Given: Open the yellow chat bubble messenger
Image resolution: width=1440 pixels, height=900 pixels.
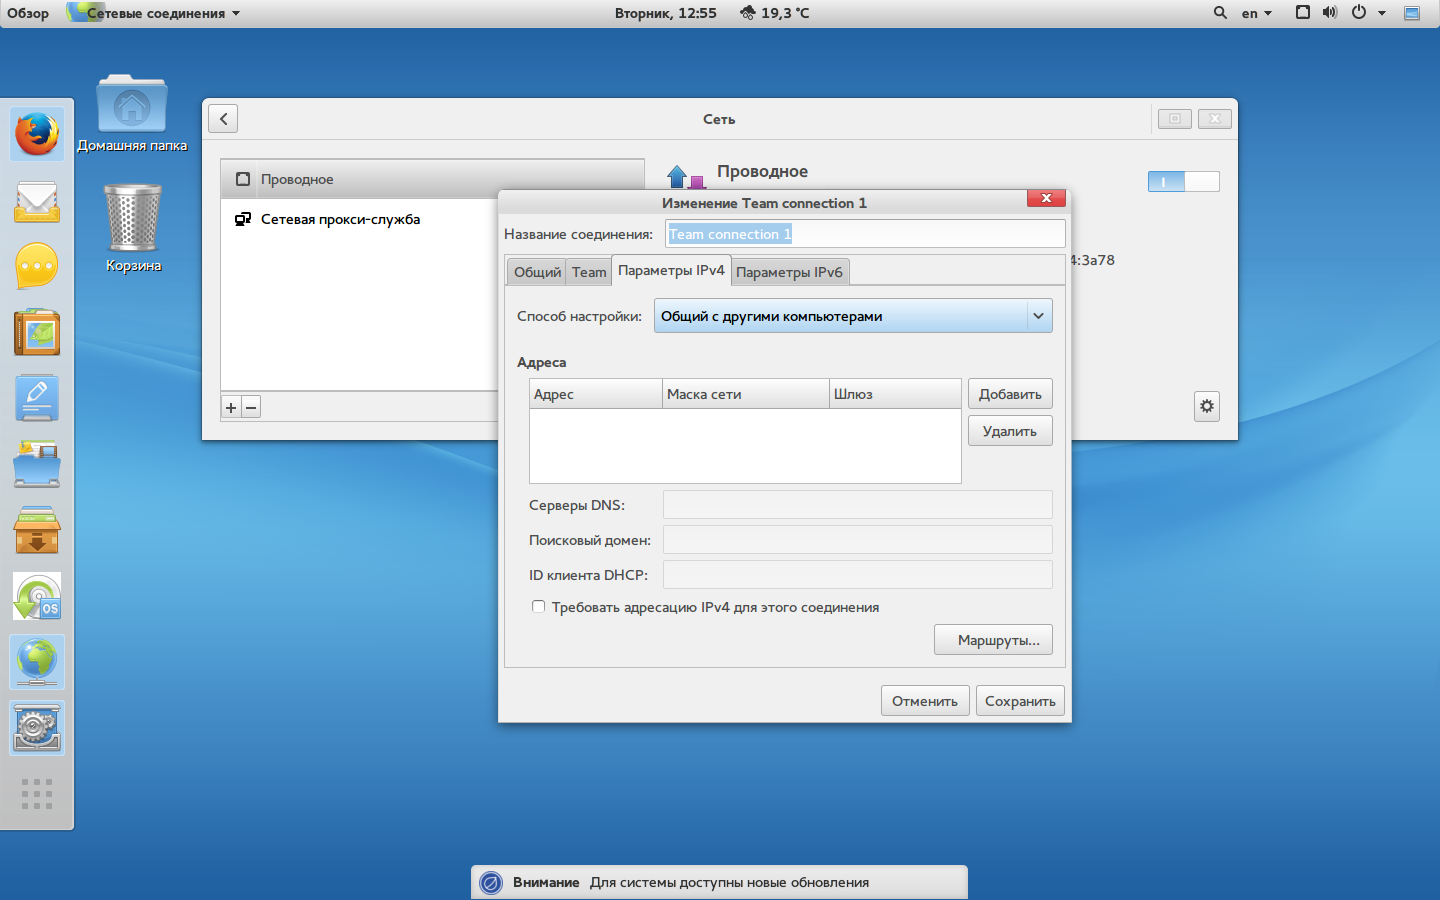Looking at the screenshot, I should pos(37,267).
